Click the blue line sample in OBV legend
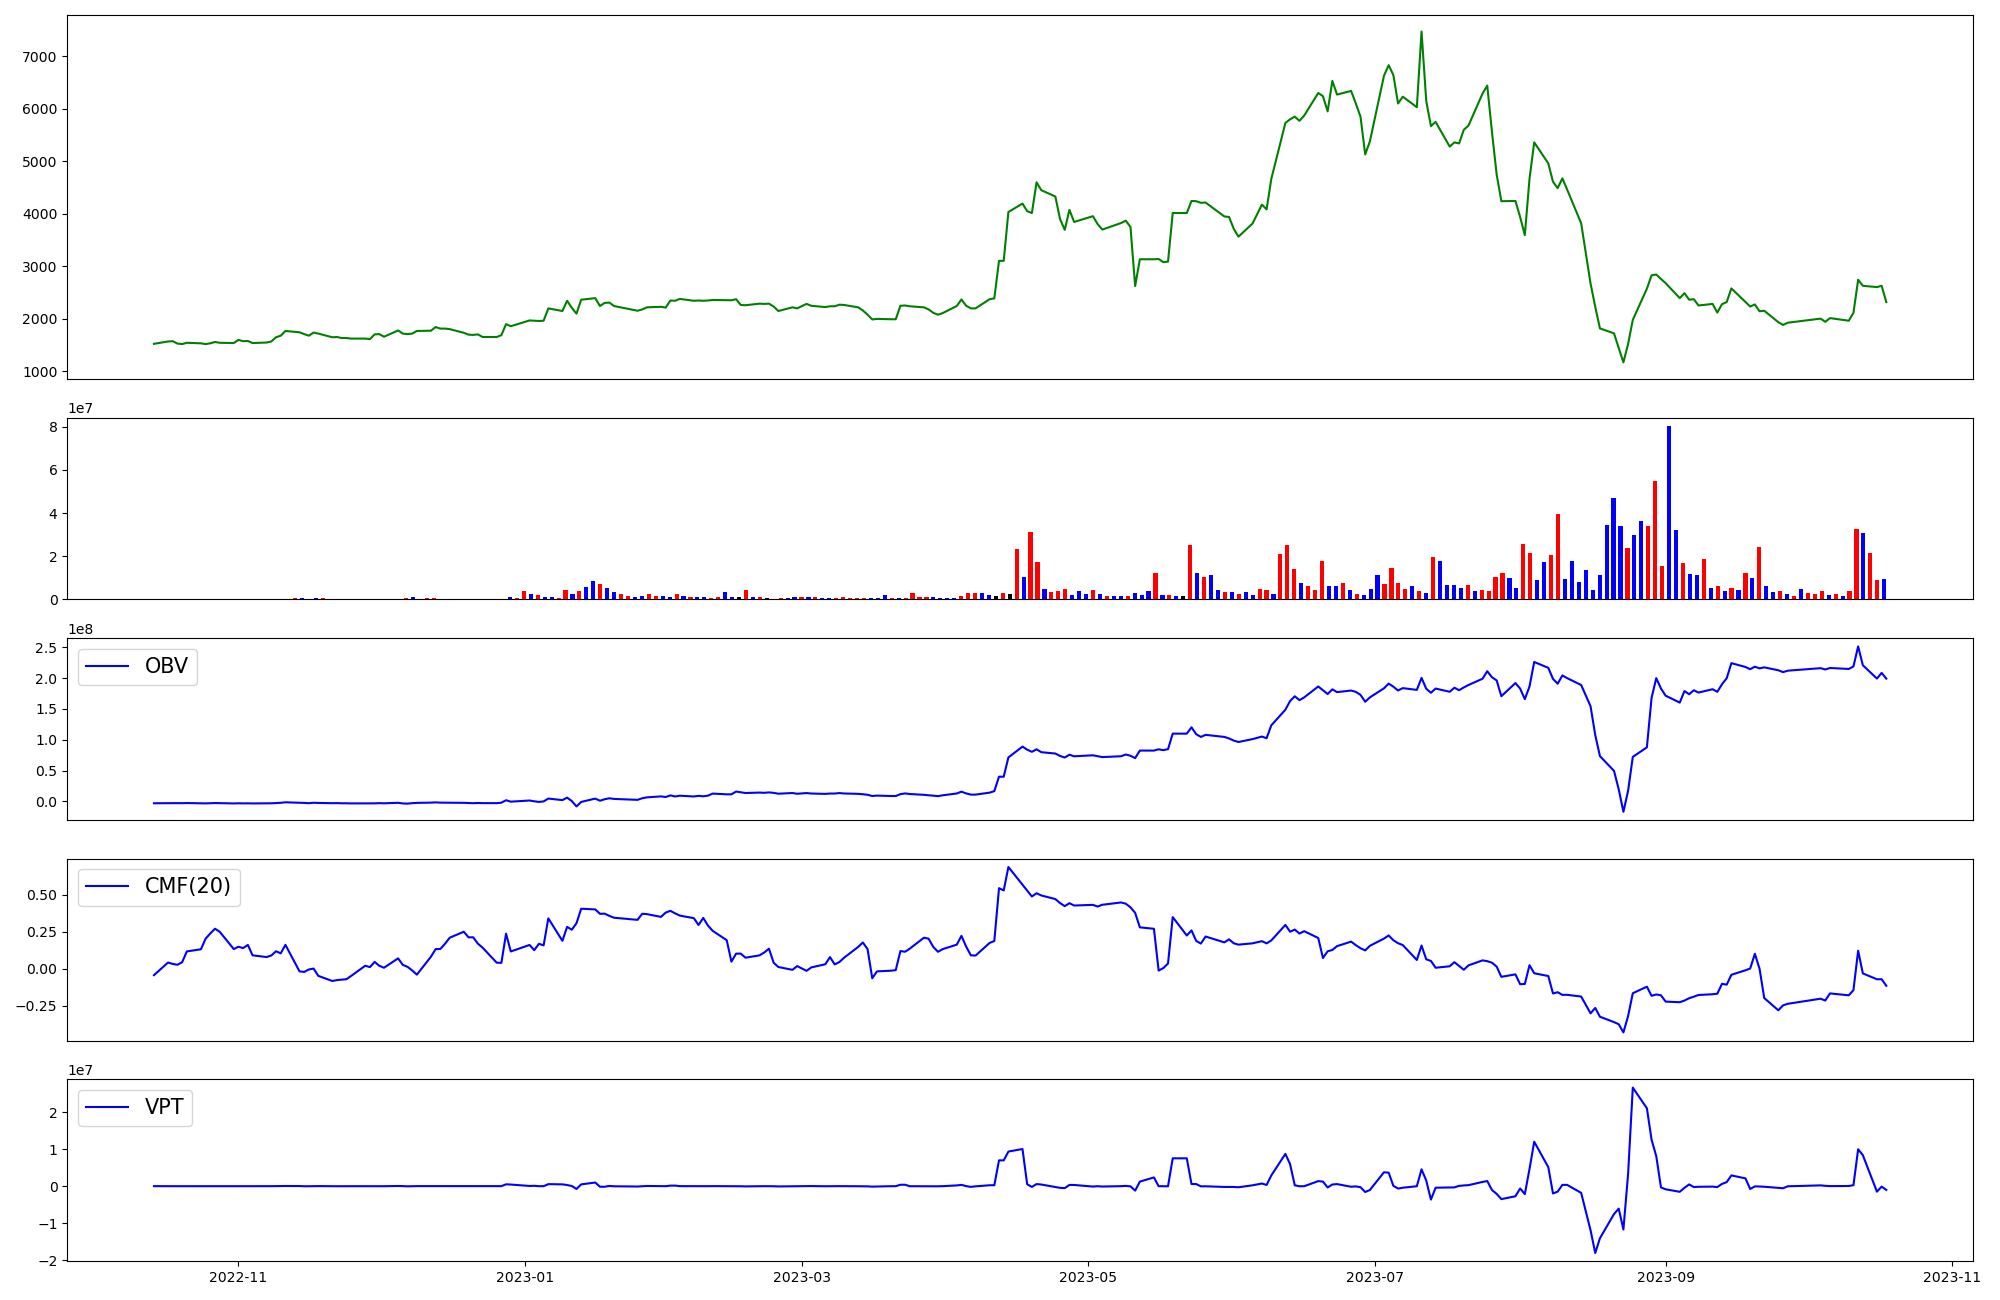Screen dimensions: 2000x1300 (x=108, y=666)
